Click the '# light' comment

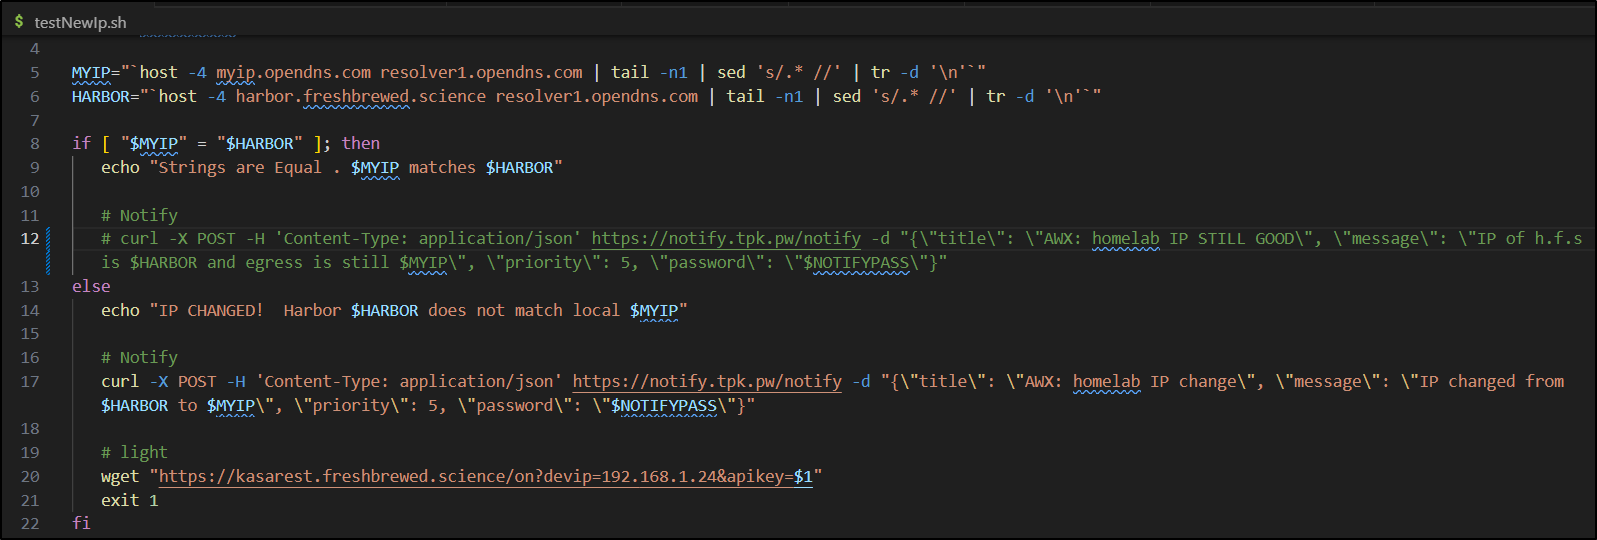click(x=134, y=453)
